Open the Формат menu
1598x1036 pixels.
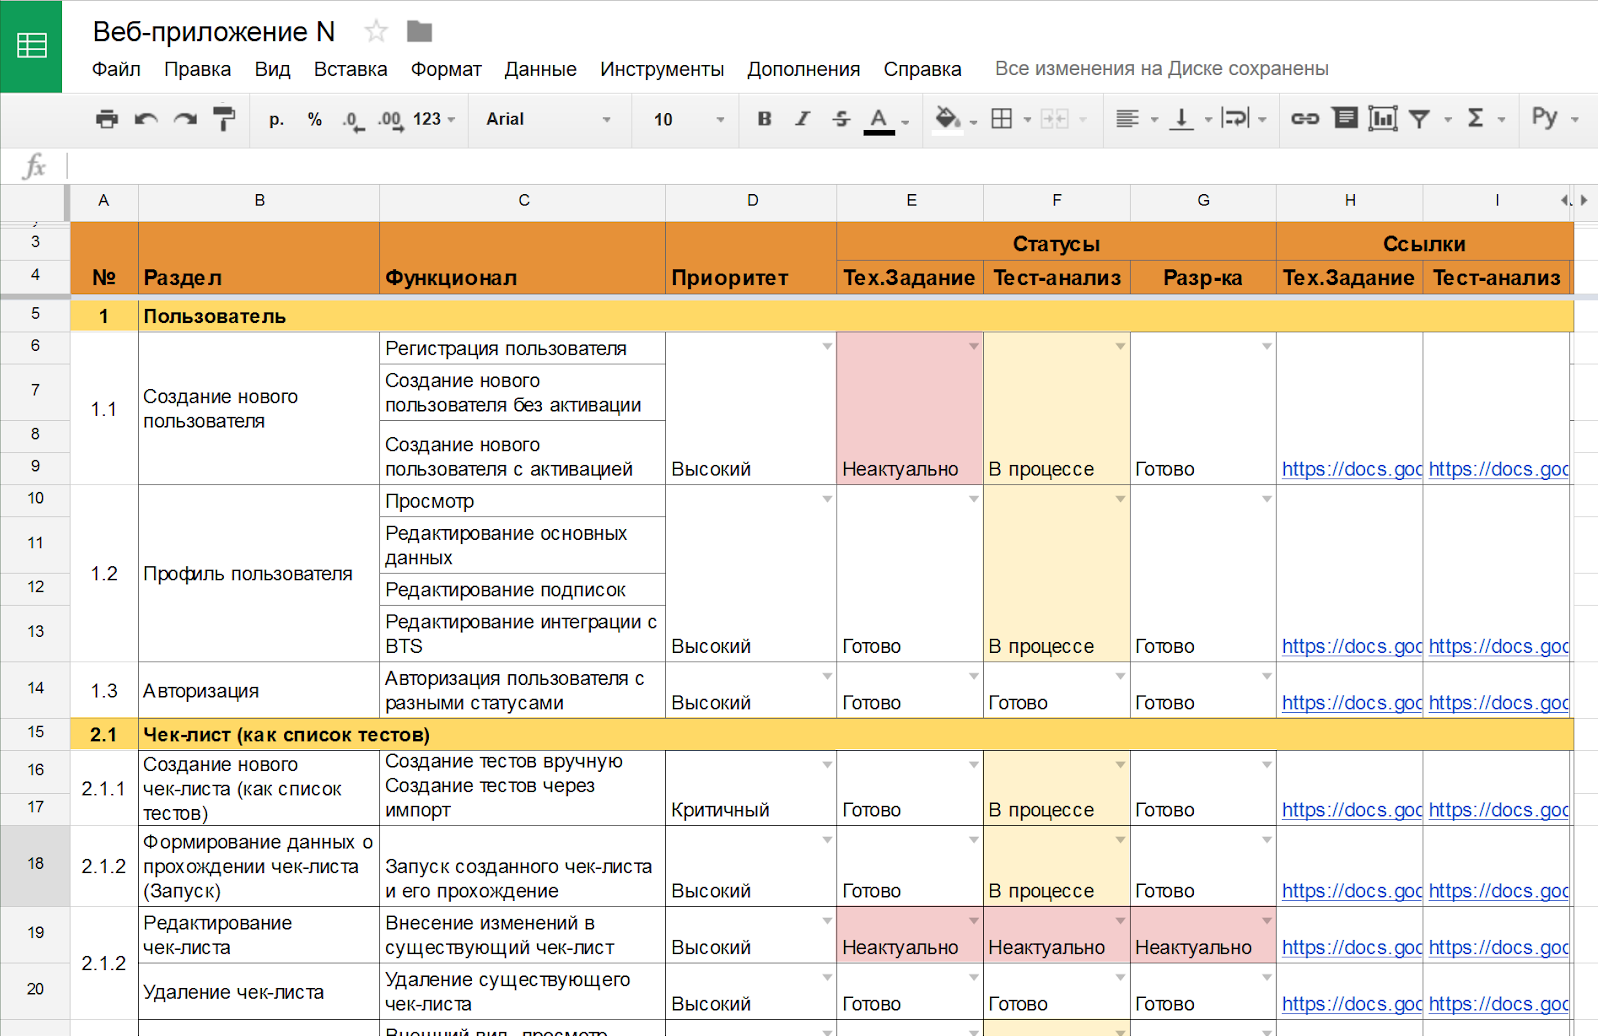tap(446, 69)
